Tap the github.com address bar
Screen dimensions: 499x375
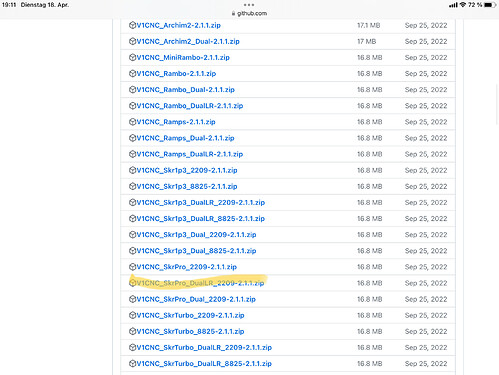coord(249,13)
